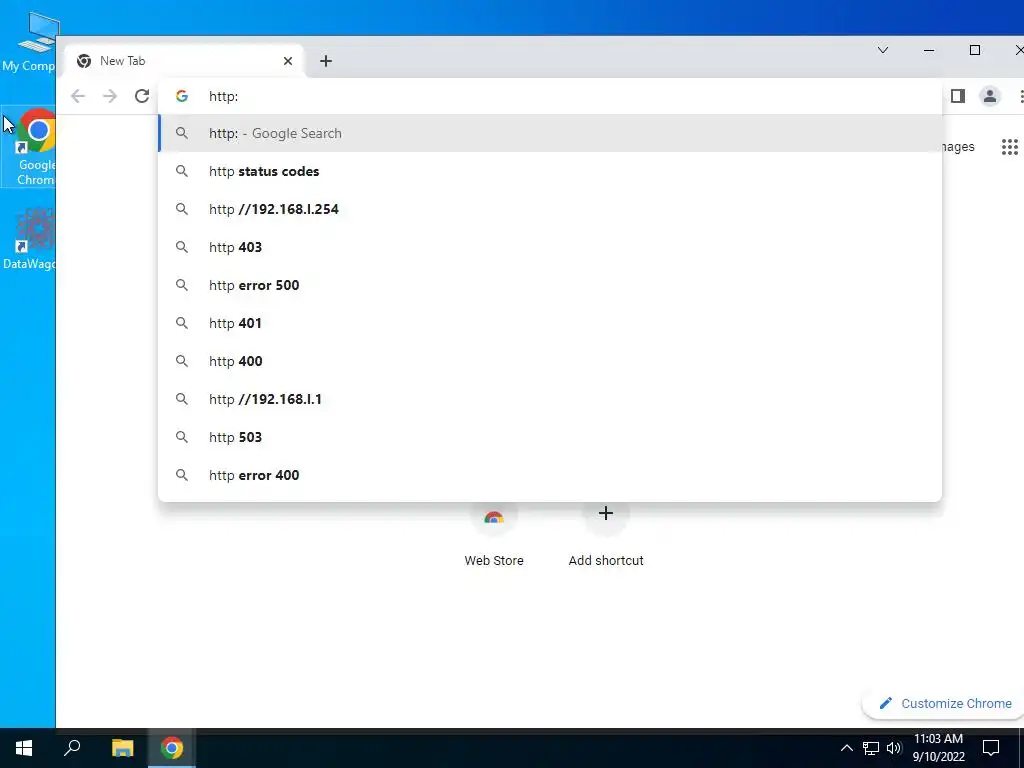Click search icon beside 'http status codes'
This screenshot has height=768, width=1024.
(x=182, y=171)
